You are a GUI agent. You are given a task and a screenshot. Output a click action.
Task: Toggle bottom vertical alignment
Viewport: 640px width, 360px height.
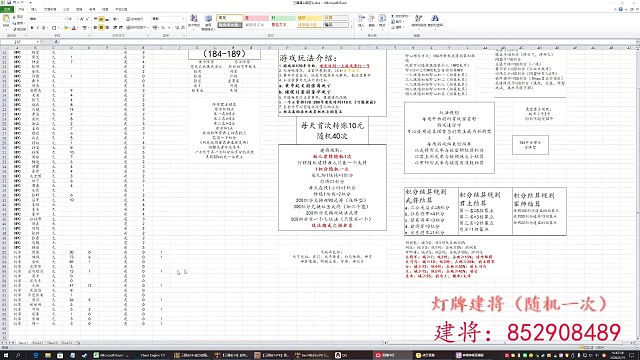[x=107, y=19]
